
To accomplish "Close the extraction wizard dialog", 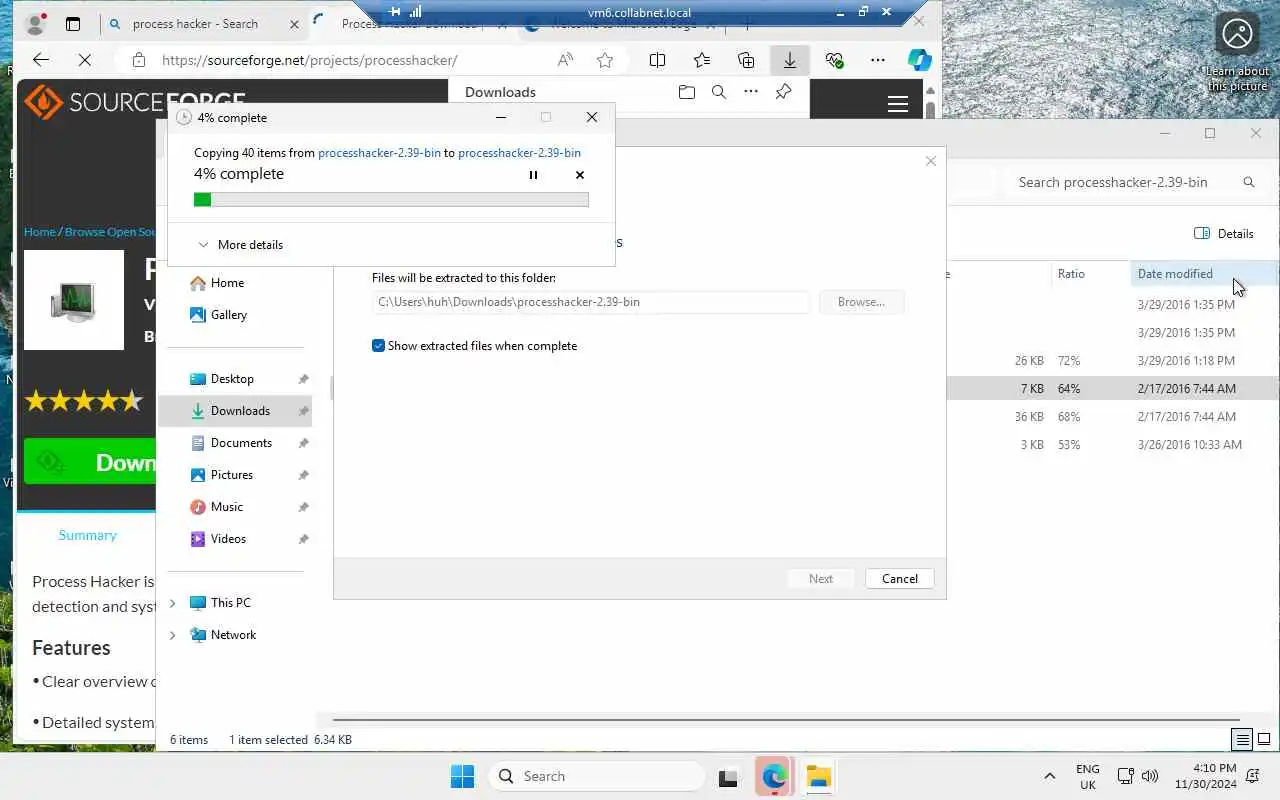I will [x=931, y=161].
